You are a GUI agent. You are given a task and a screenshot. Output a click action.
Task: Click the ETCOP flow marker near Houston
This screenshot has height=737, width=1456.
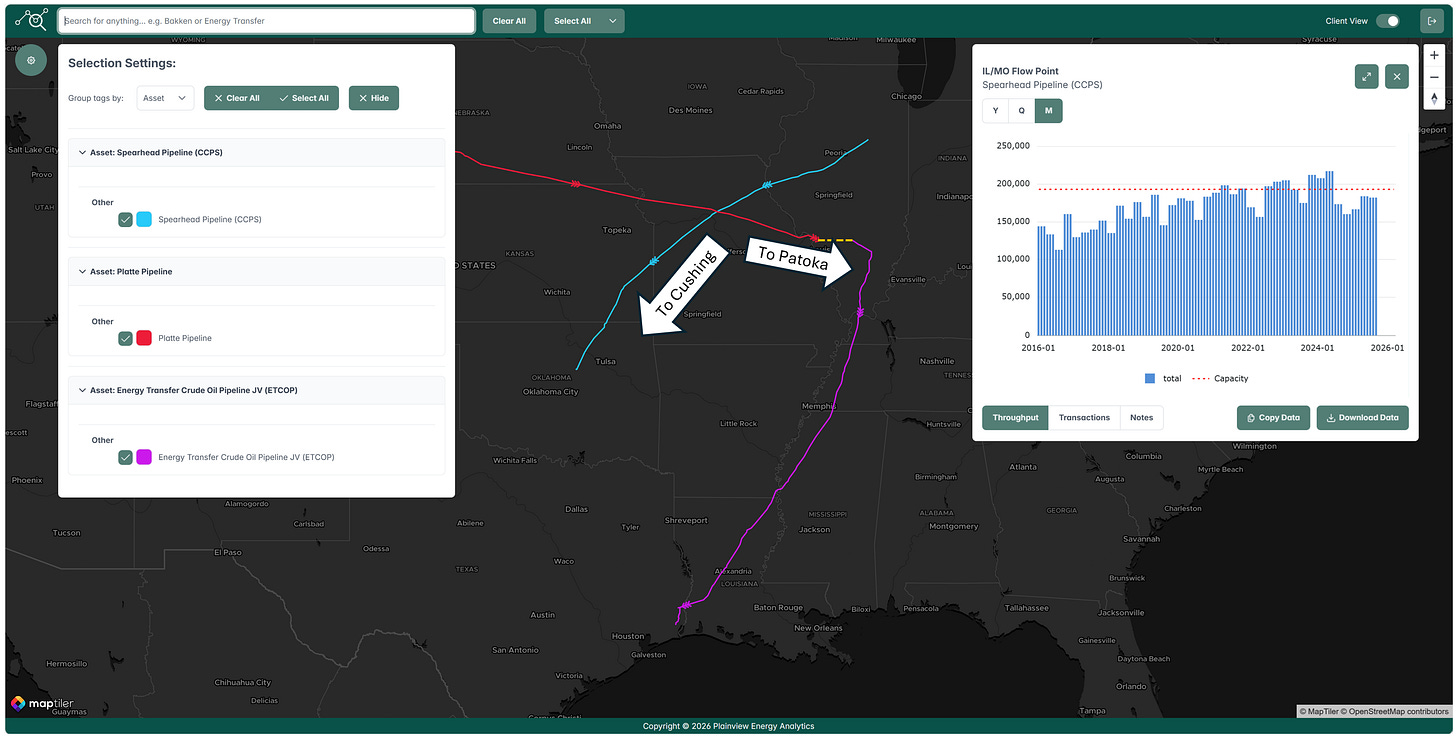tap(686, 606)
